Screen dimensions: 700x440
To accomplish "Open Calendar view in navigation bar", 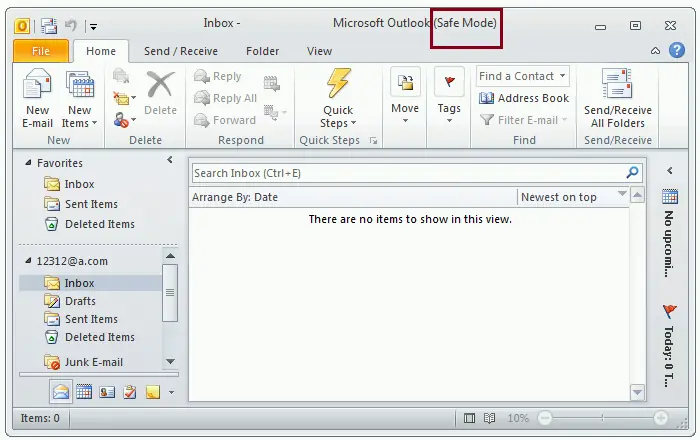I will (84, 392).
